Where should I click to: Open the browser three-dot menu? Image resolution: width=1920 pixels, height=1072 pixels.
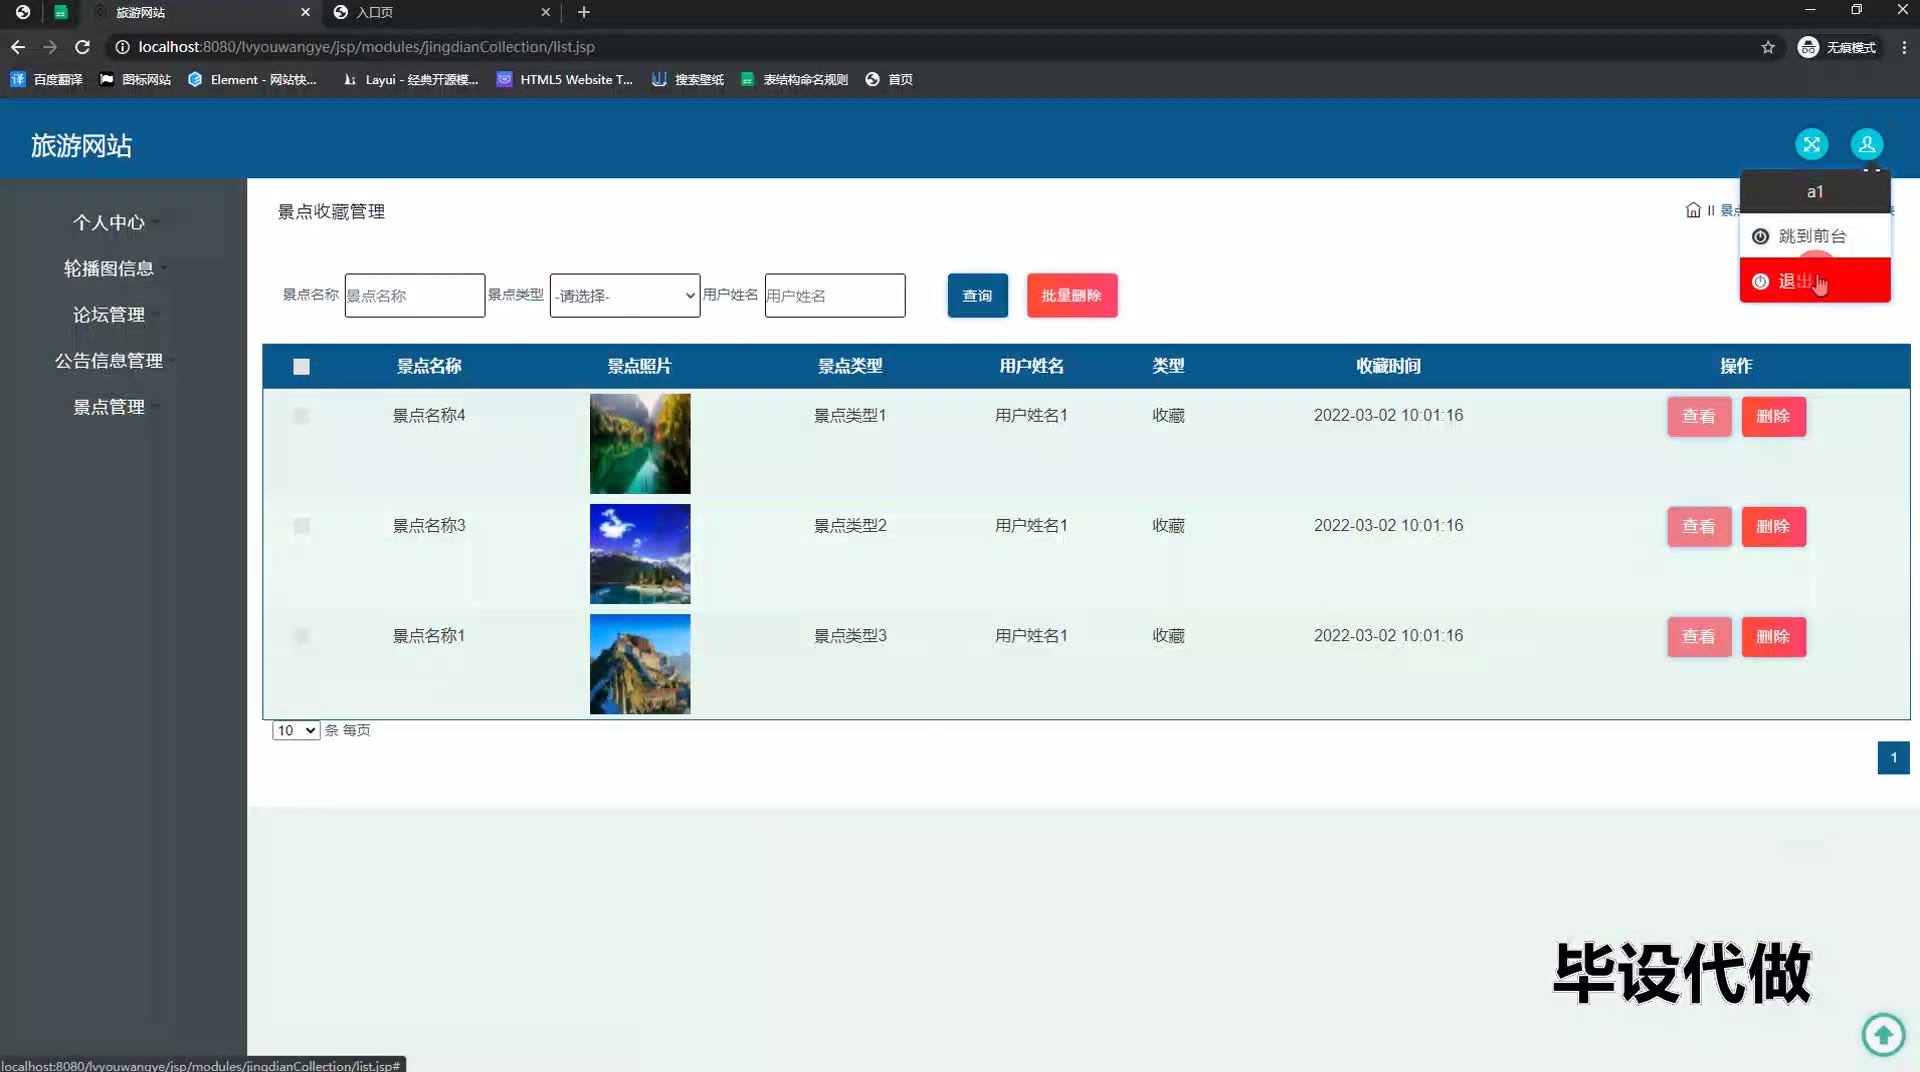point(1904,47)
